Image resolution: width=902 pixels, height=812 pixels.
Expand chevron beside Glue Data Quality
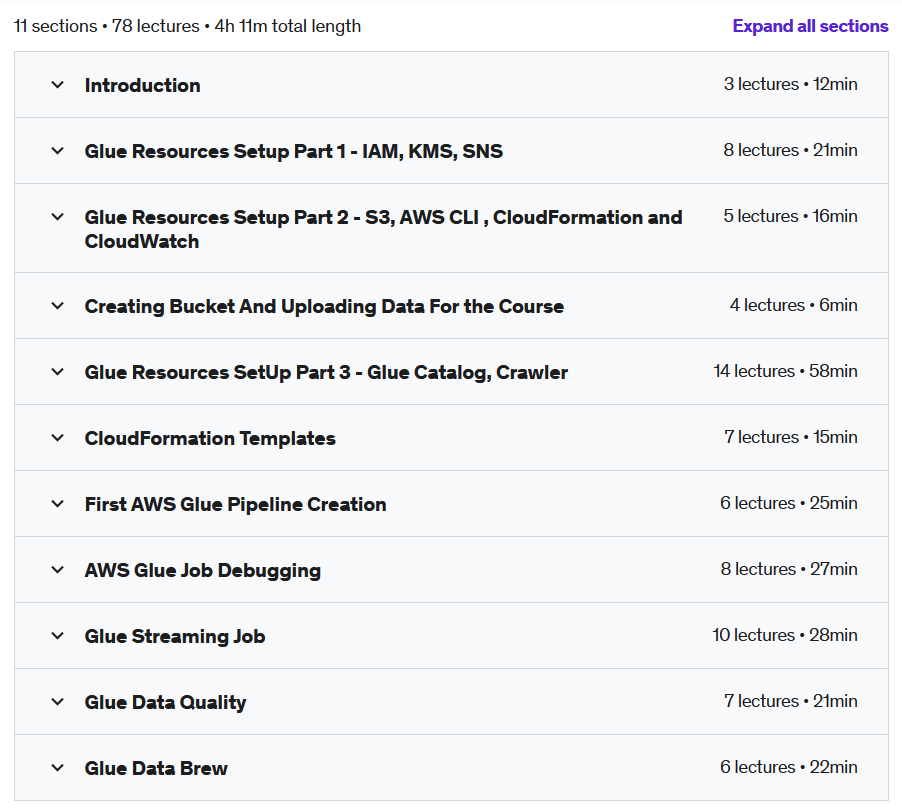(58, 702)
